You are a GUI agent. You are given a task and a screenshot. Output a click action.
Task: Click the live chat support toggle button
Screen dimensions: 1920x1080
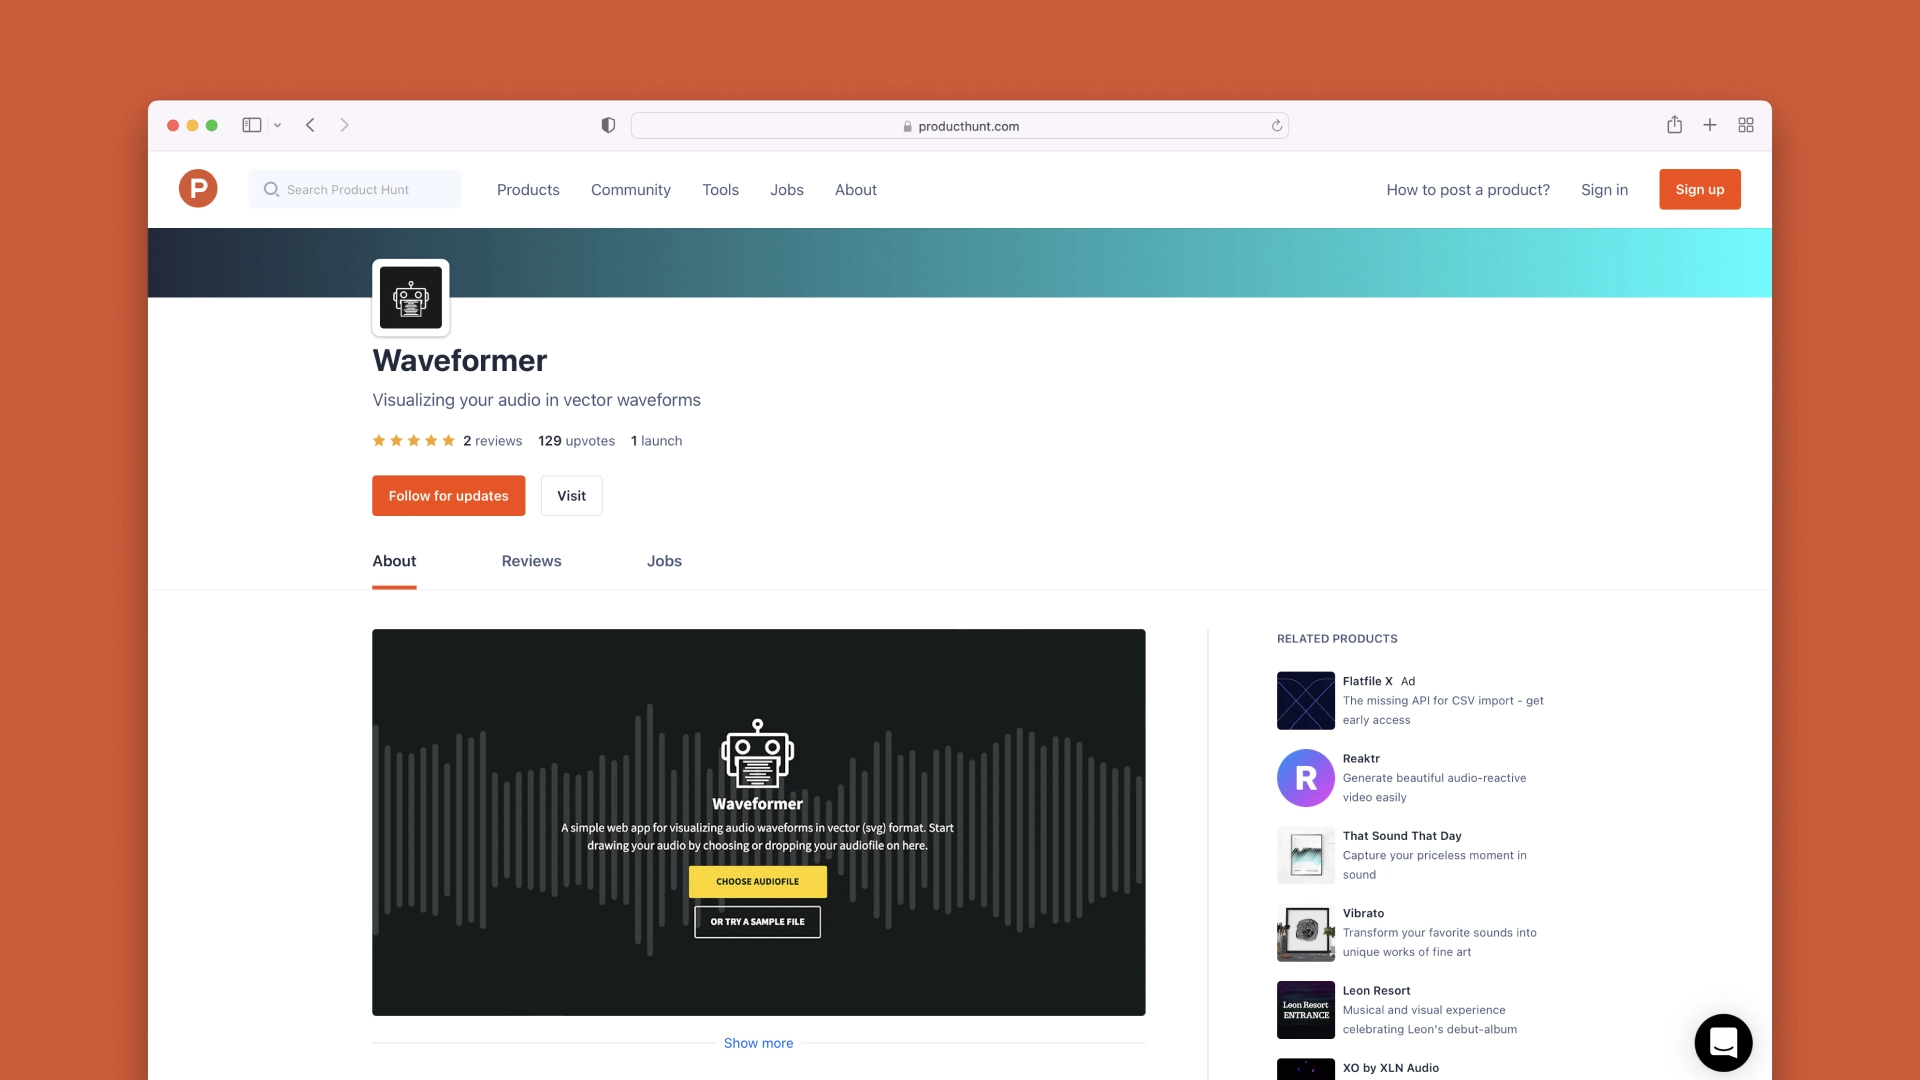coord(1722,1042)
